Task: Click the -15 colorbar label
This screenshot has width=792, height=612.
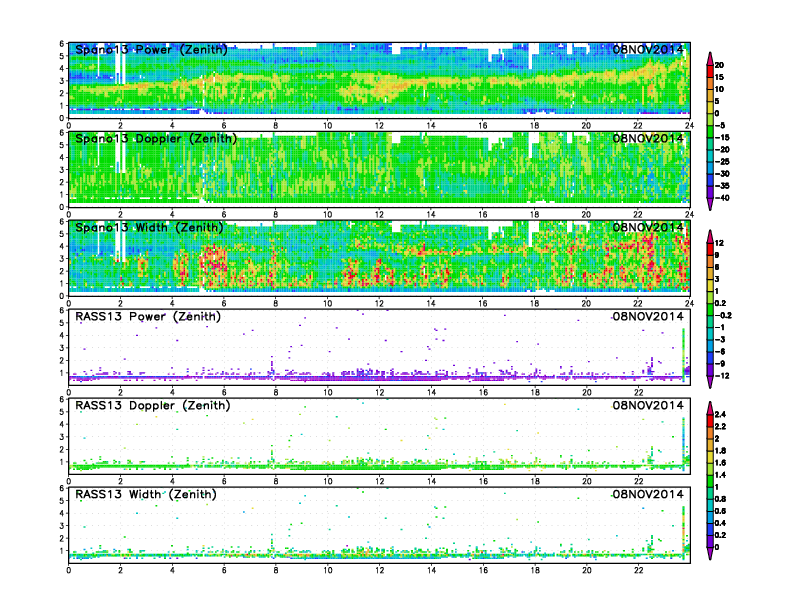Action: tap(722, 137)
